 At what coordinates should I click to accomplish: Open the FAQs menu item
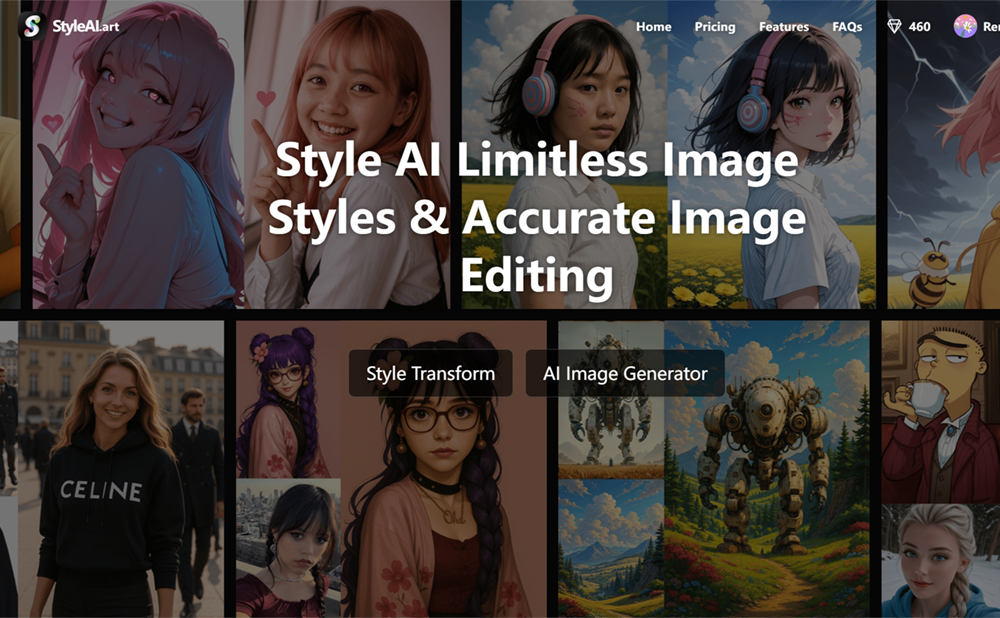(x=846, y=27)
